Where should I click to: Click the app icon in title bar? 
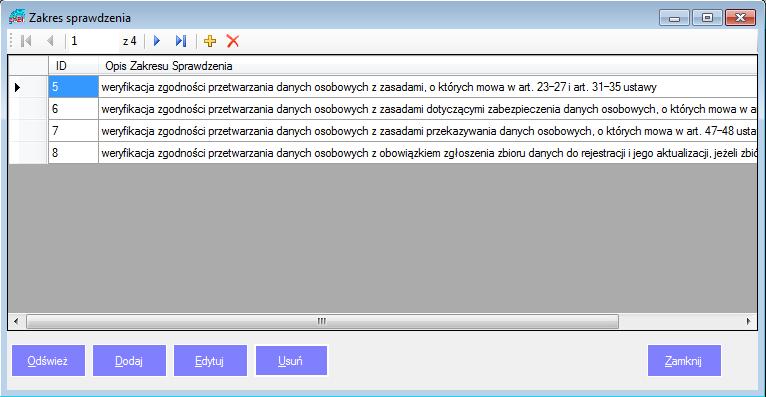click(x=17, y=17)
